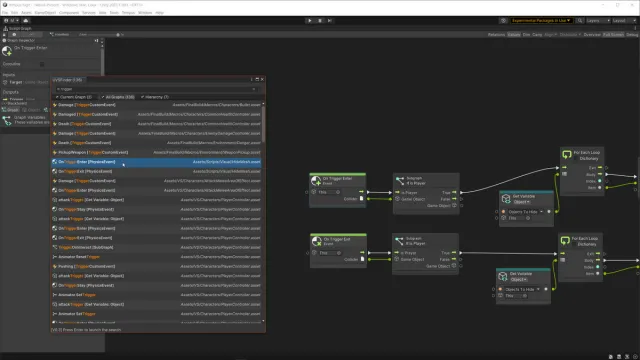Click the Pause button in the Unity toolbar
The height and width of the screenshot is (360, 640).
tap(320, 20)
